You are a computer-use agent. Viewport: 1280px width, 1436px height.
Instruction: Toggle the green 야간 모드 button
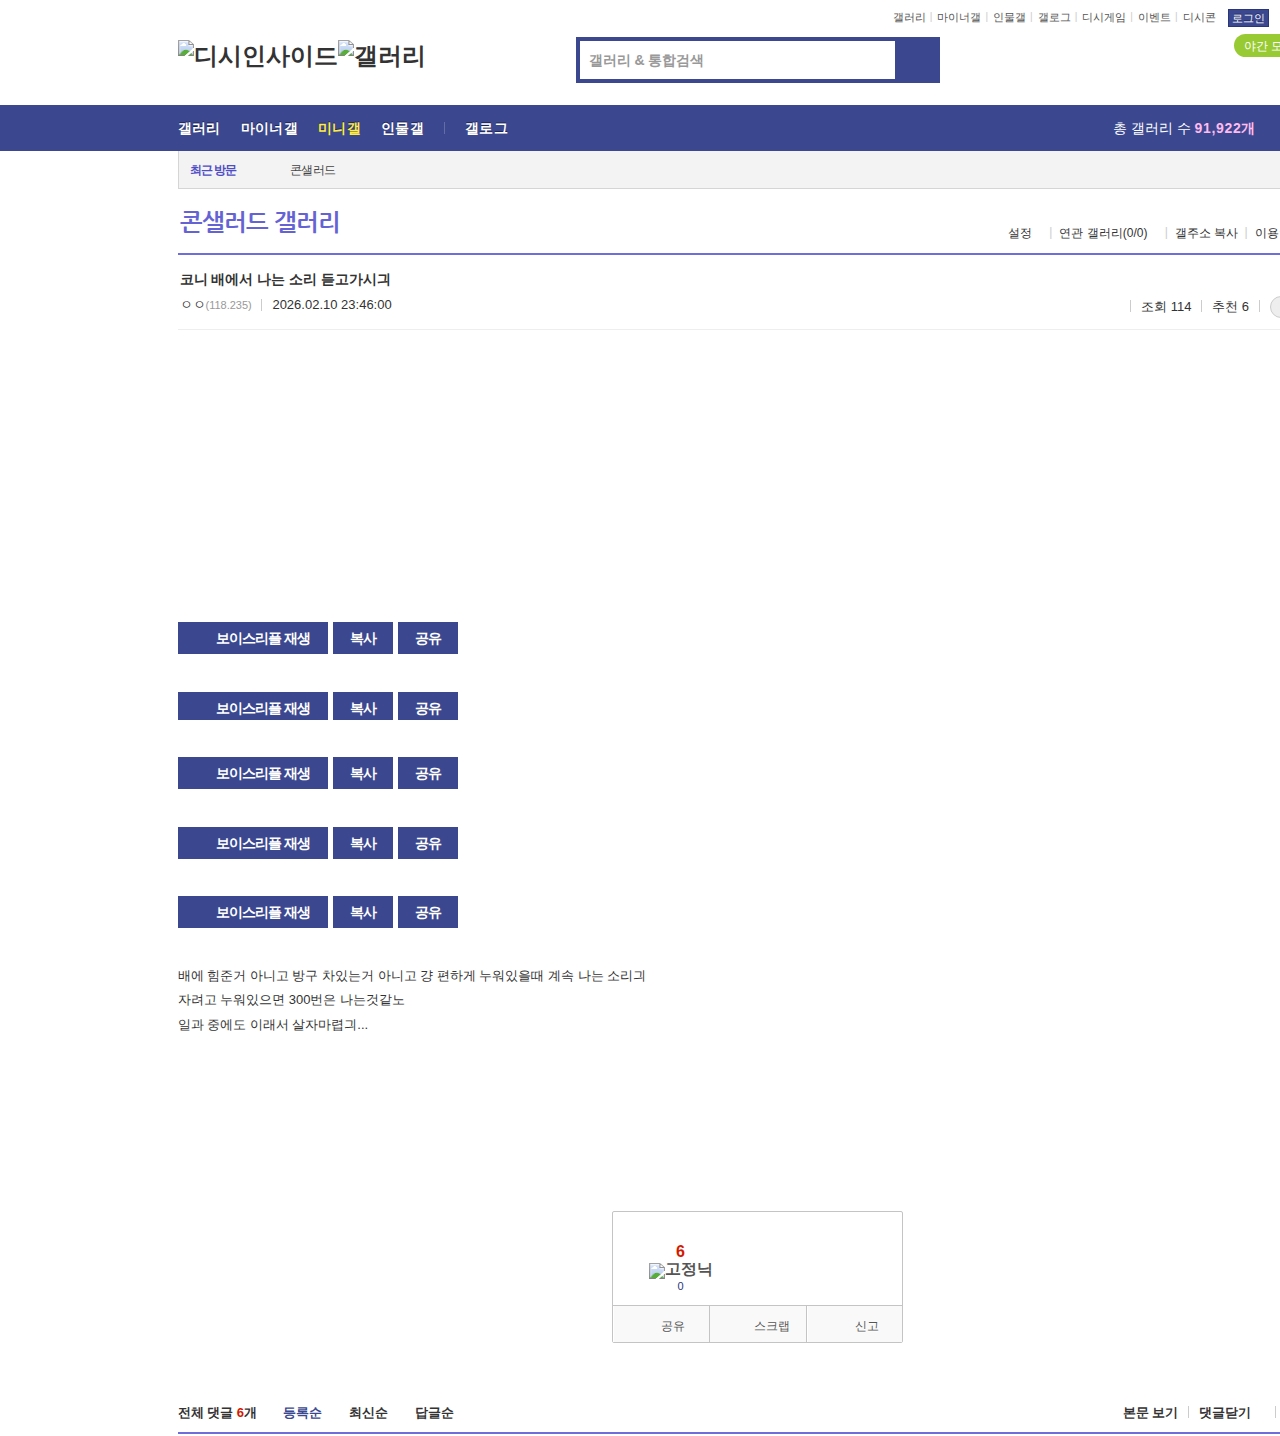click(x=1258, y=46)
